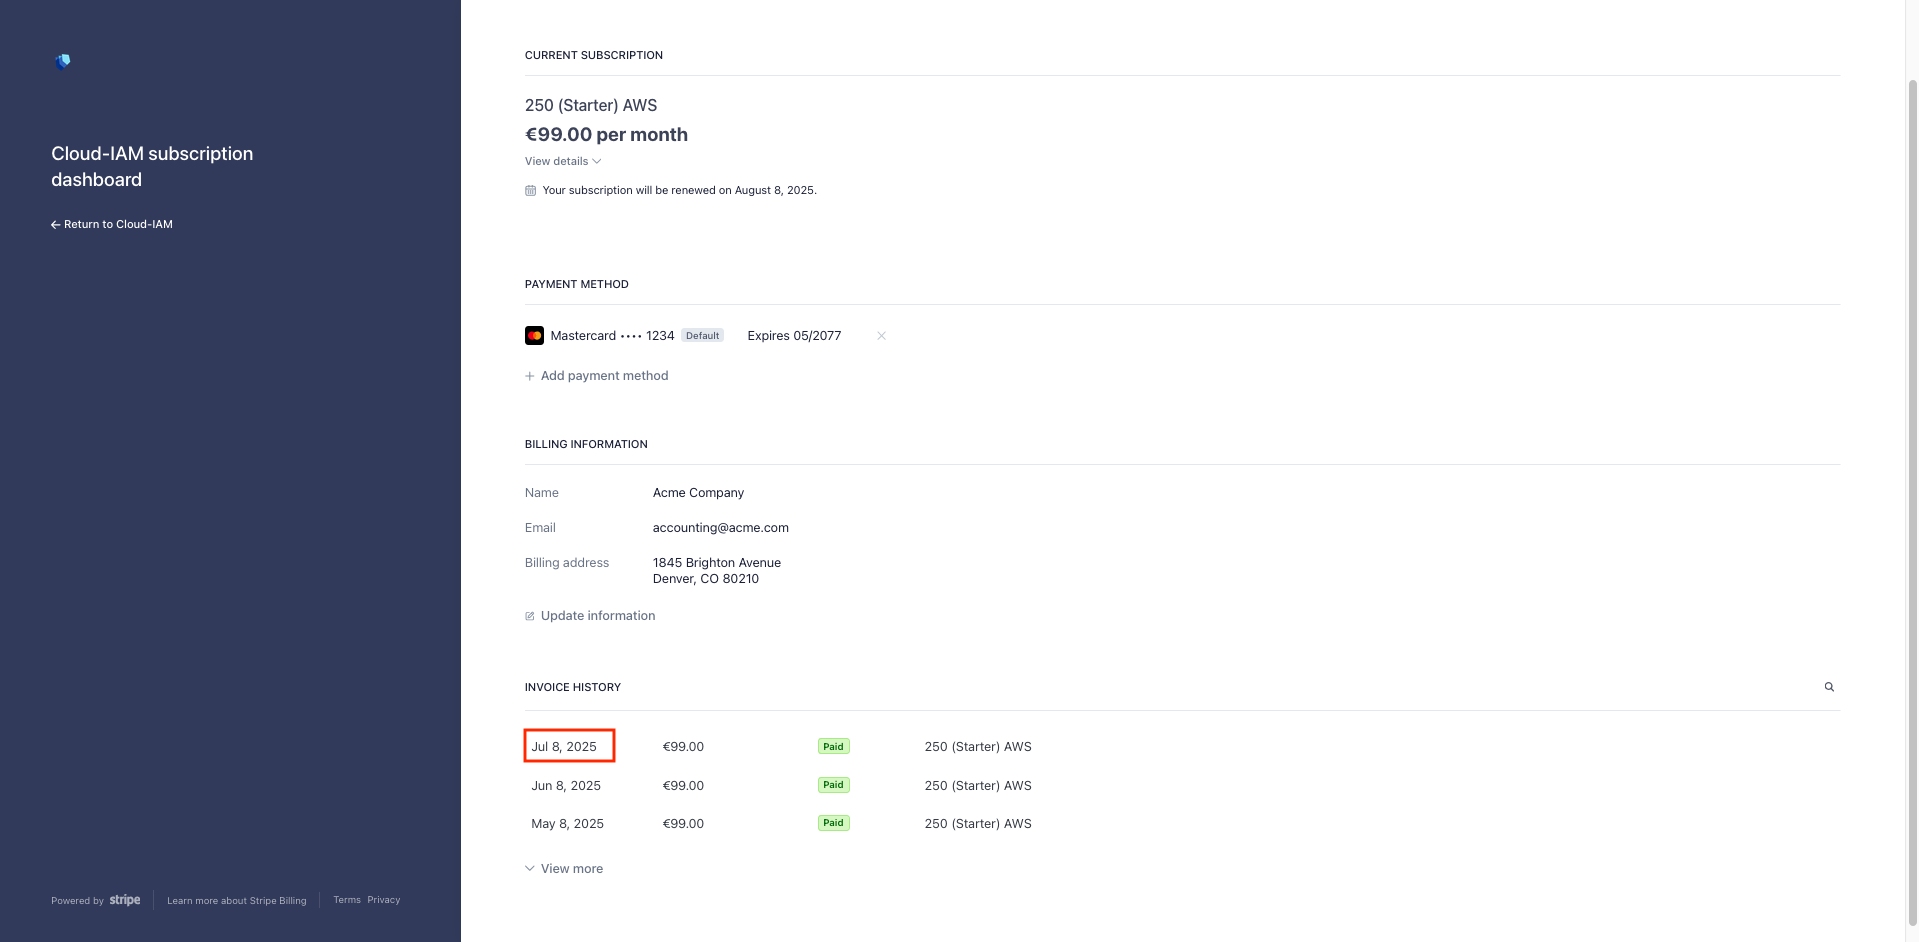Click Paid badge on Jul 8 invoice

pyautogui.click(x=833, y=746)
